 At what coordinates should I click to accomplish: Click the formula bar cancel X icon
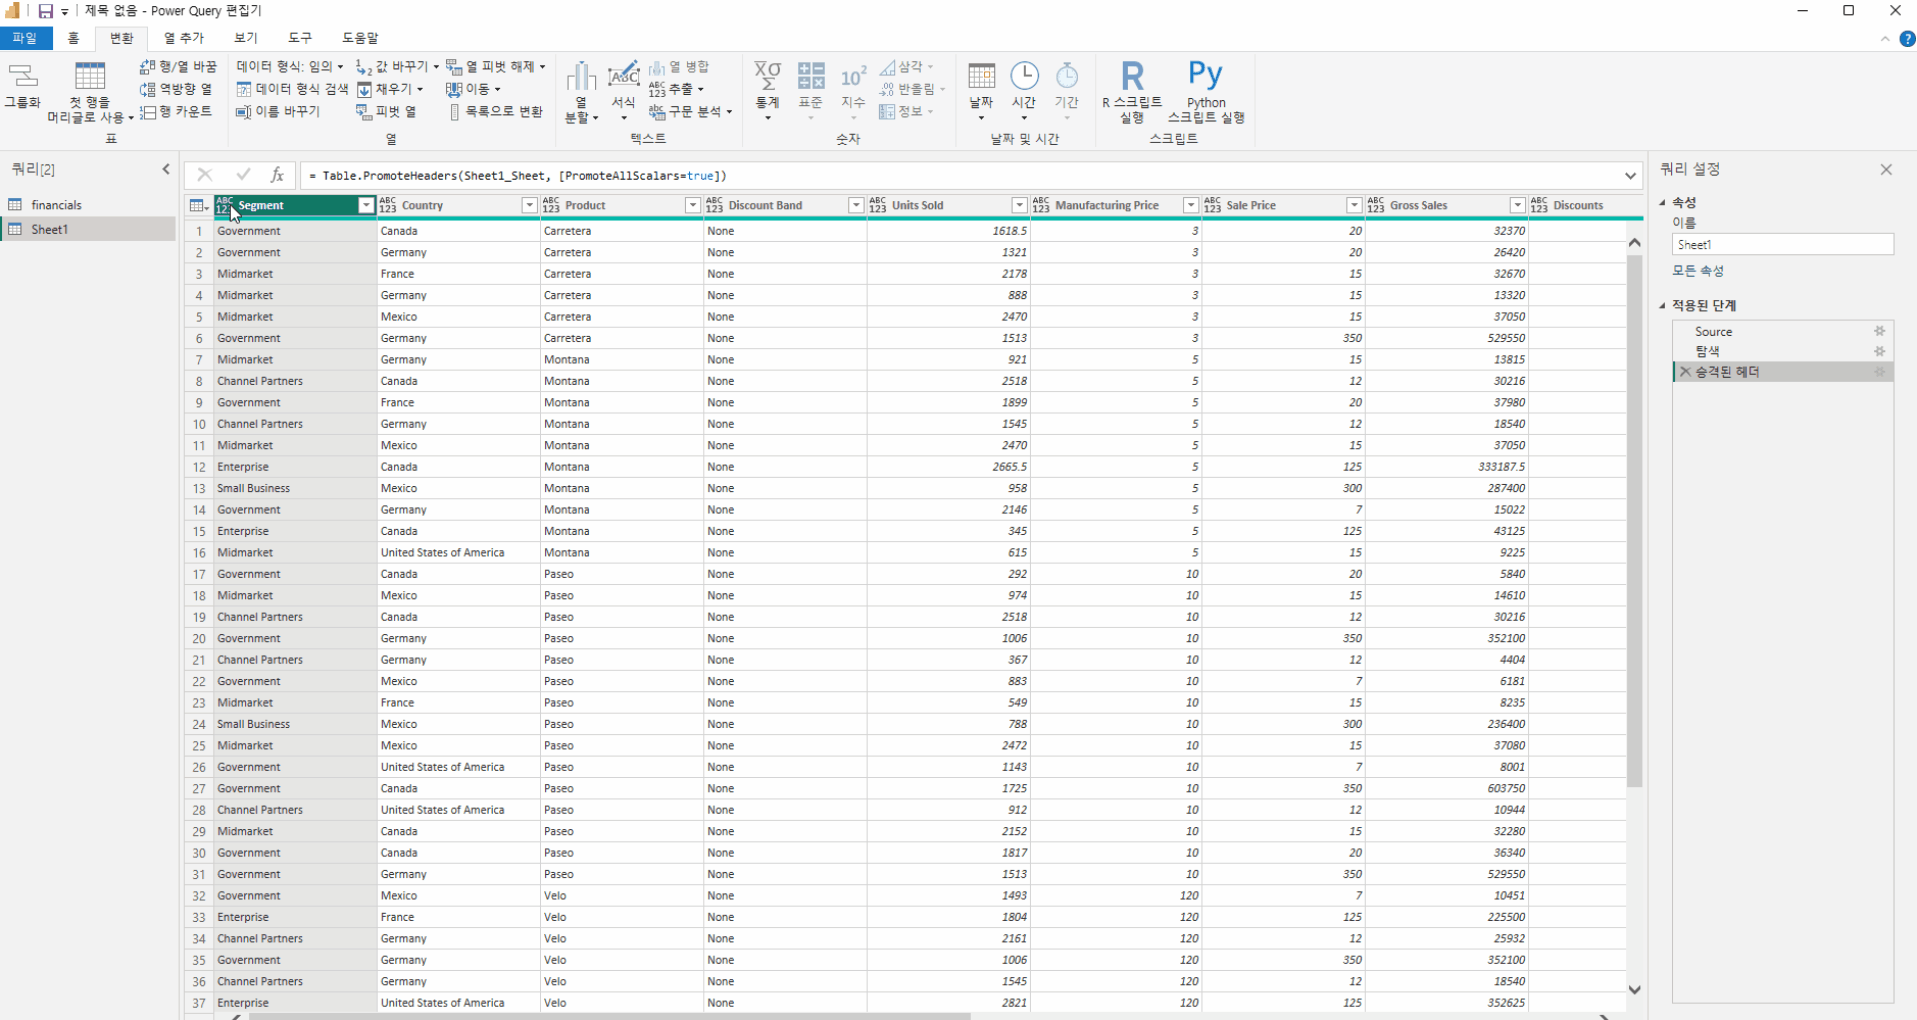click(x=205, y=175)
